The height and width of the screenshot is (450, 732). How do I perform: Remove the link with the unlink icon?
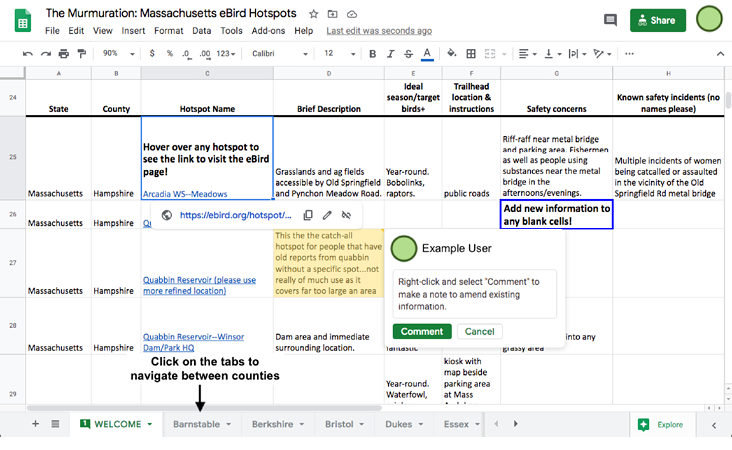coord(346,215)
